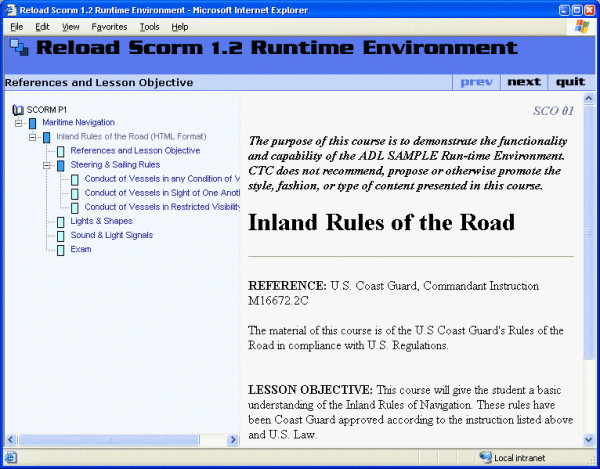
Task: Minimize the Internet Explorer window
Action: (x=564, y=10)
